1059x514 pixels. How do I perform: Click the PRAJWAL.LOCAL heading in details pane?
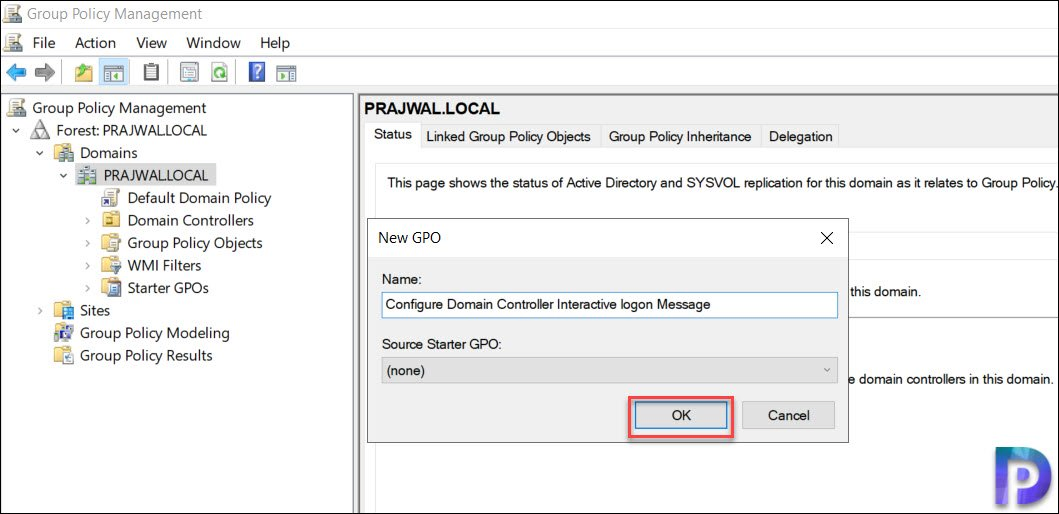coord(432,108)
